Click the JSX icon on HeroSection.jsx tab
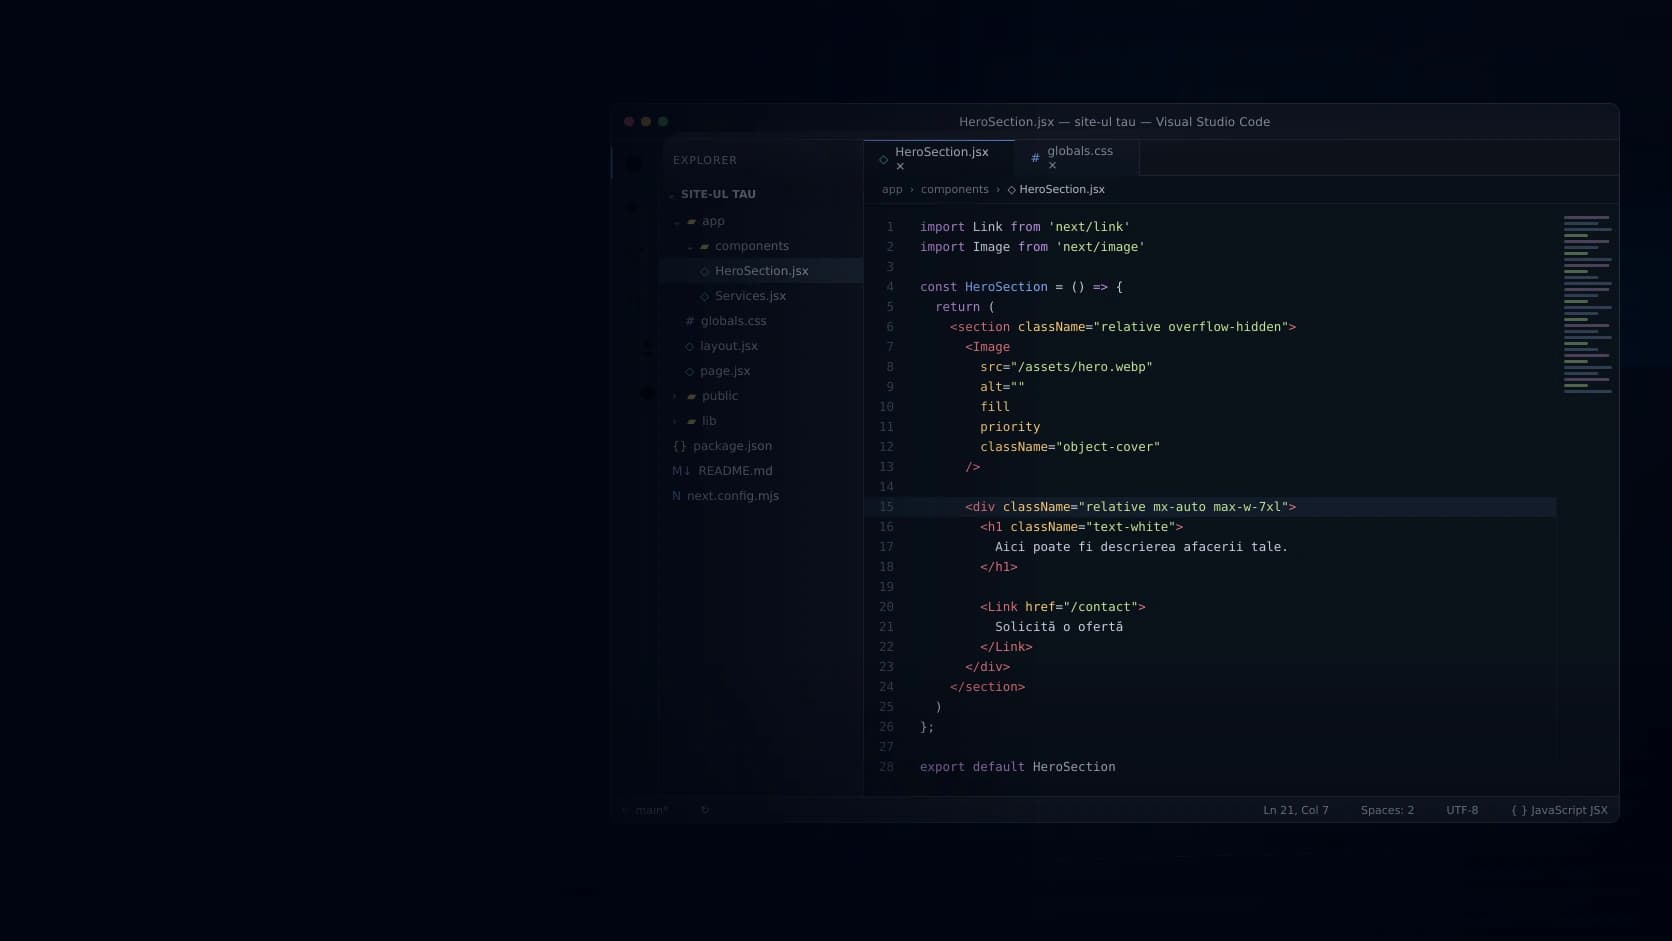 click(x=883, y=159)
